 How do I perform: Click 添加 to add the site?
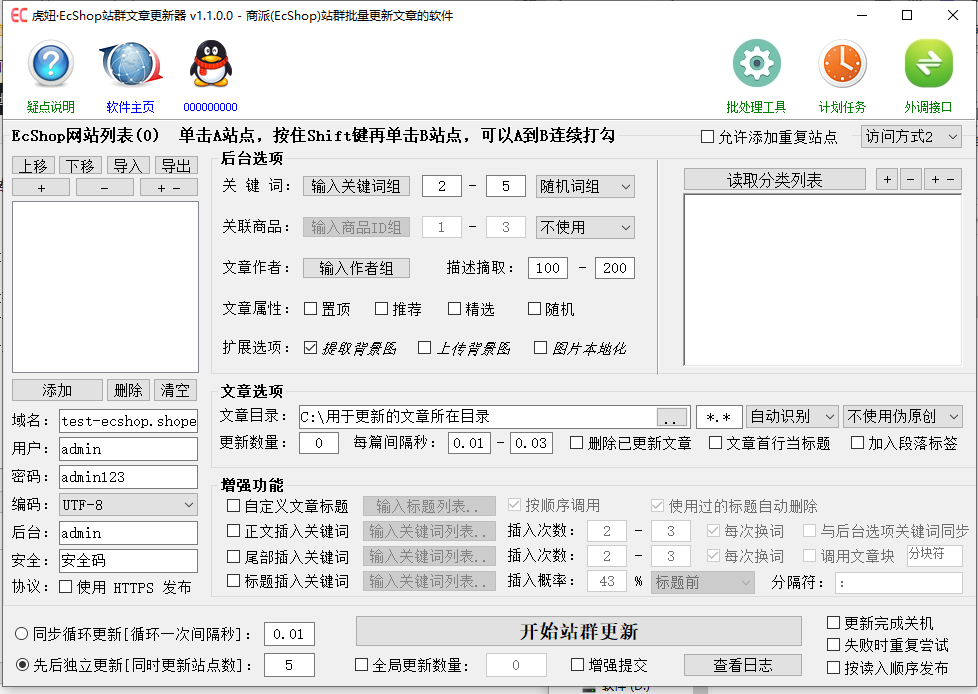pos(57,390)
